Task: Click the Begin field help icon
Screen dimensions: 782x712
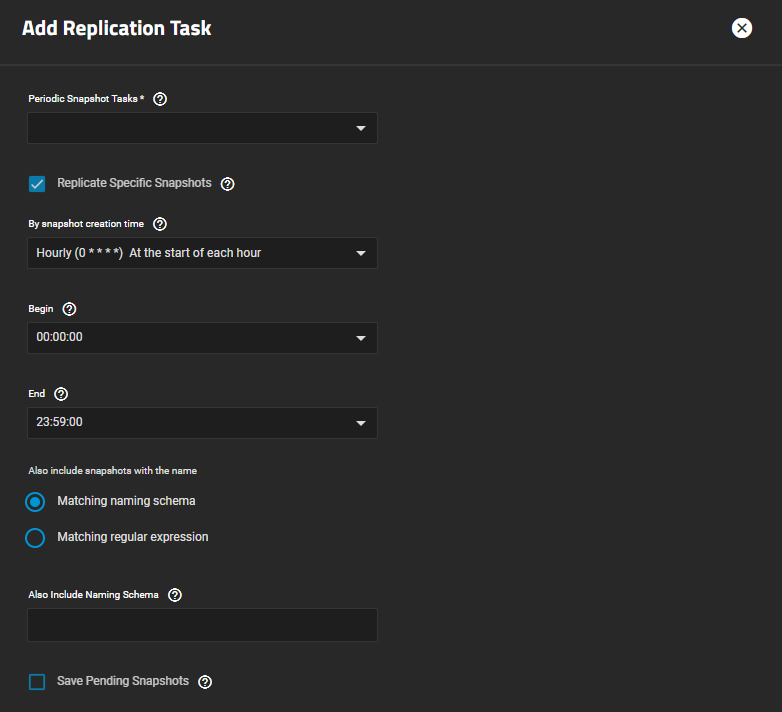Action: click(x=69, y=309)
